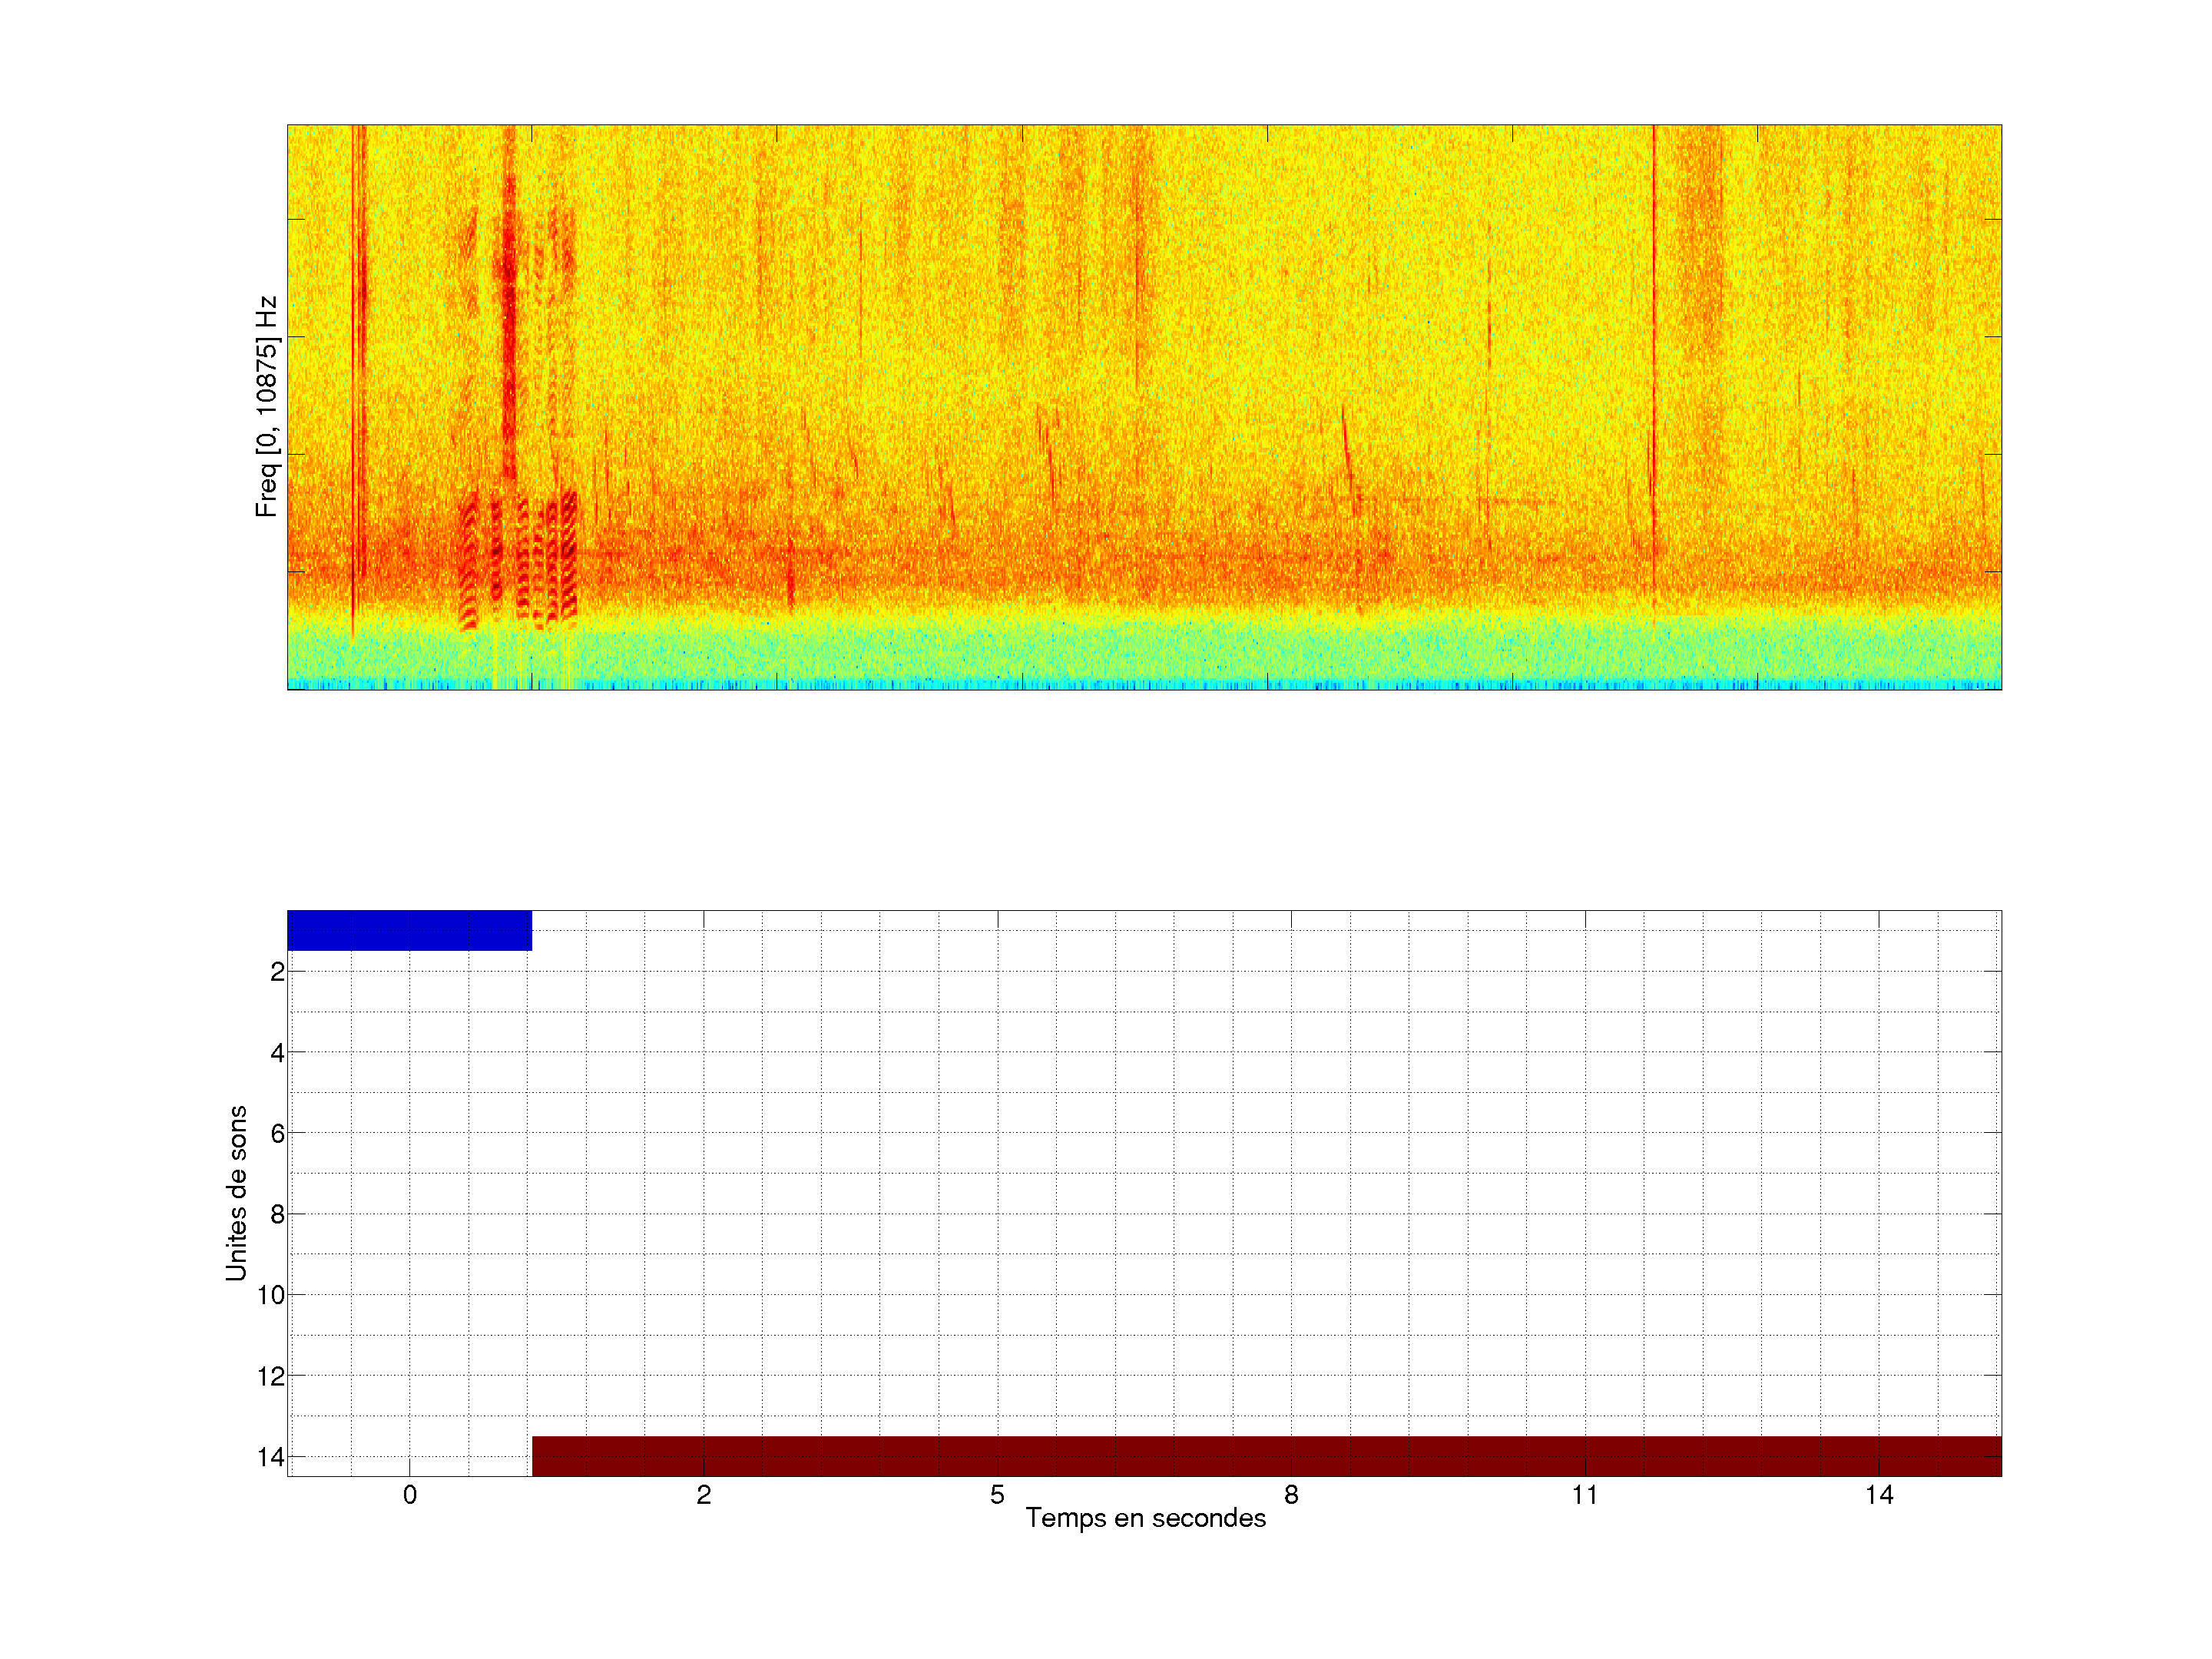
Task: Click y-axis tick label 2
Action: (277, 972)
